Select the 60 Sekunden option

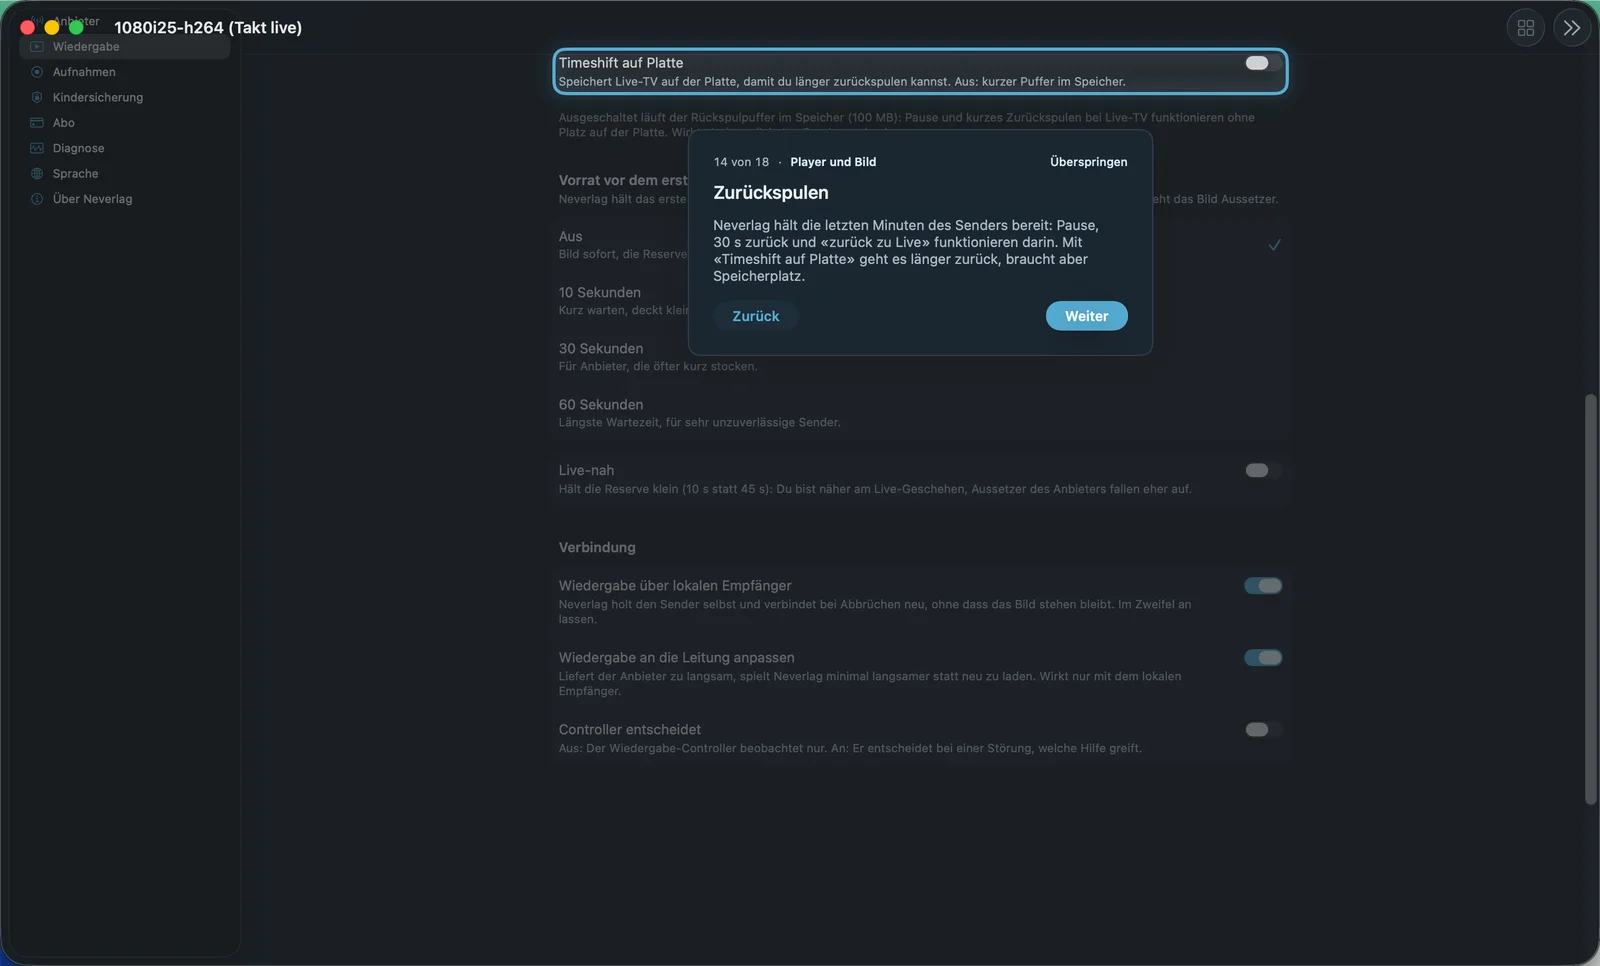coord(919,413)
